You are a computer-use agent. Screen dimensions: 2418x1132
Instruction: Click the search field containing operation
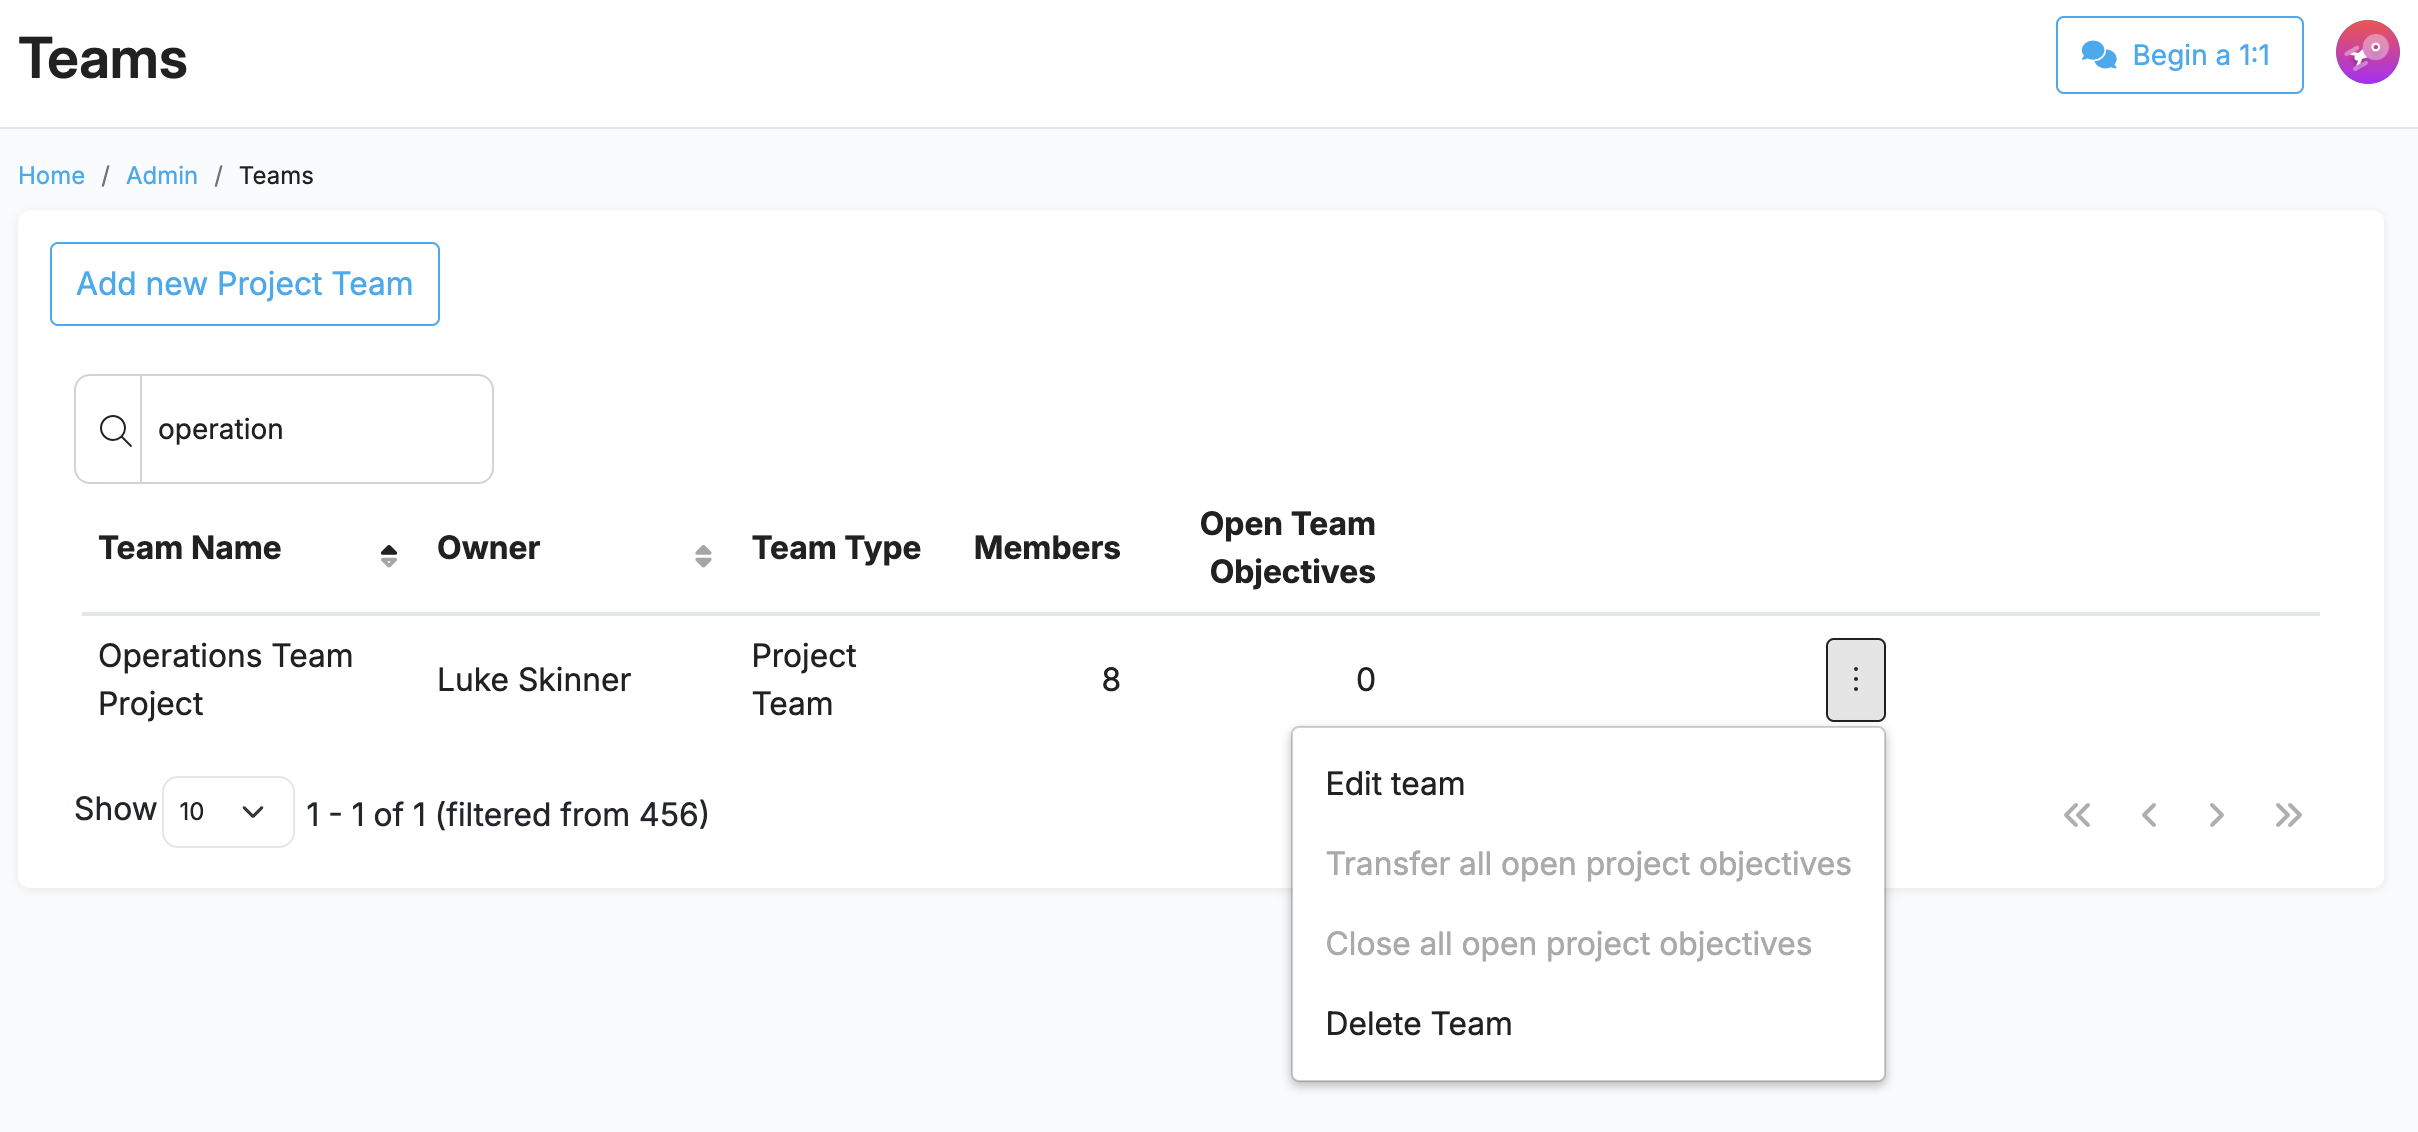[x=315, y=430]
